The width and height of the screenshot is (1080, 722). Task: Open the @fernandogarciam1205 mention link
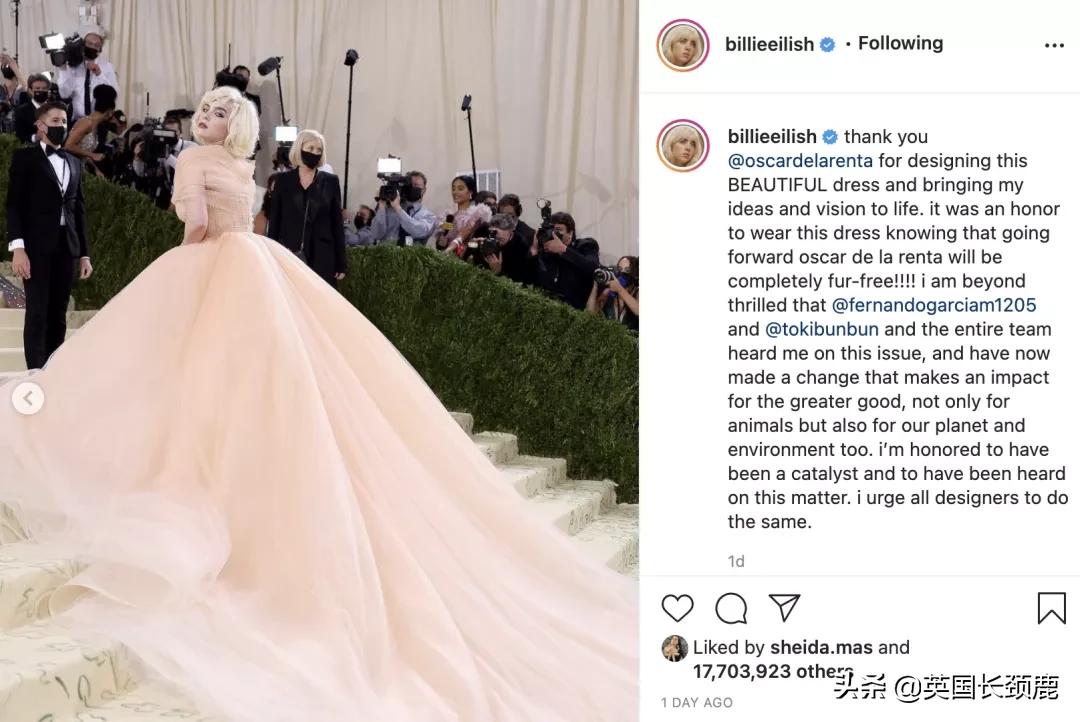pyautogui.click(x=934, y=305)
